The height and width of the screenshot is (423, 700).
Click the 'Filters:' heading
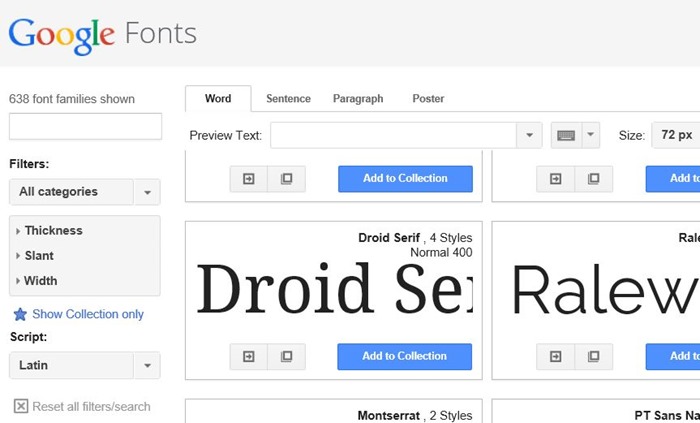click(x=29, y=164)
